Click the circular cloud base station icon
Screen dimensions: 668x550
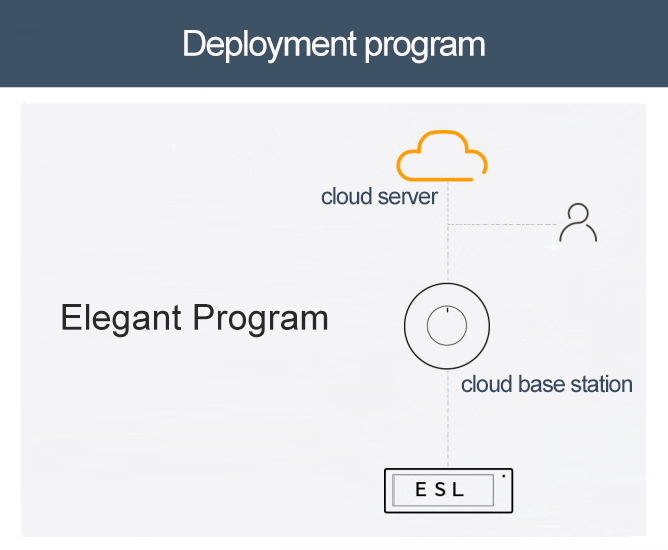pos(446,326)
